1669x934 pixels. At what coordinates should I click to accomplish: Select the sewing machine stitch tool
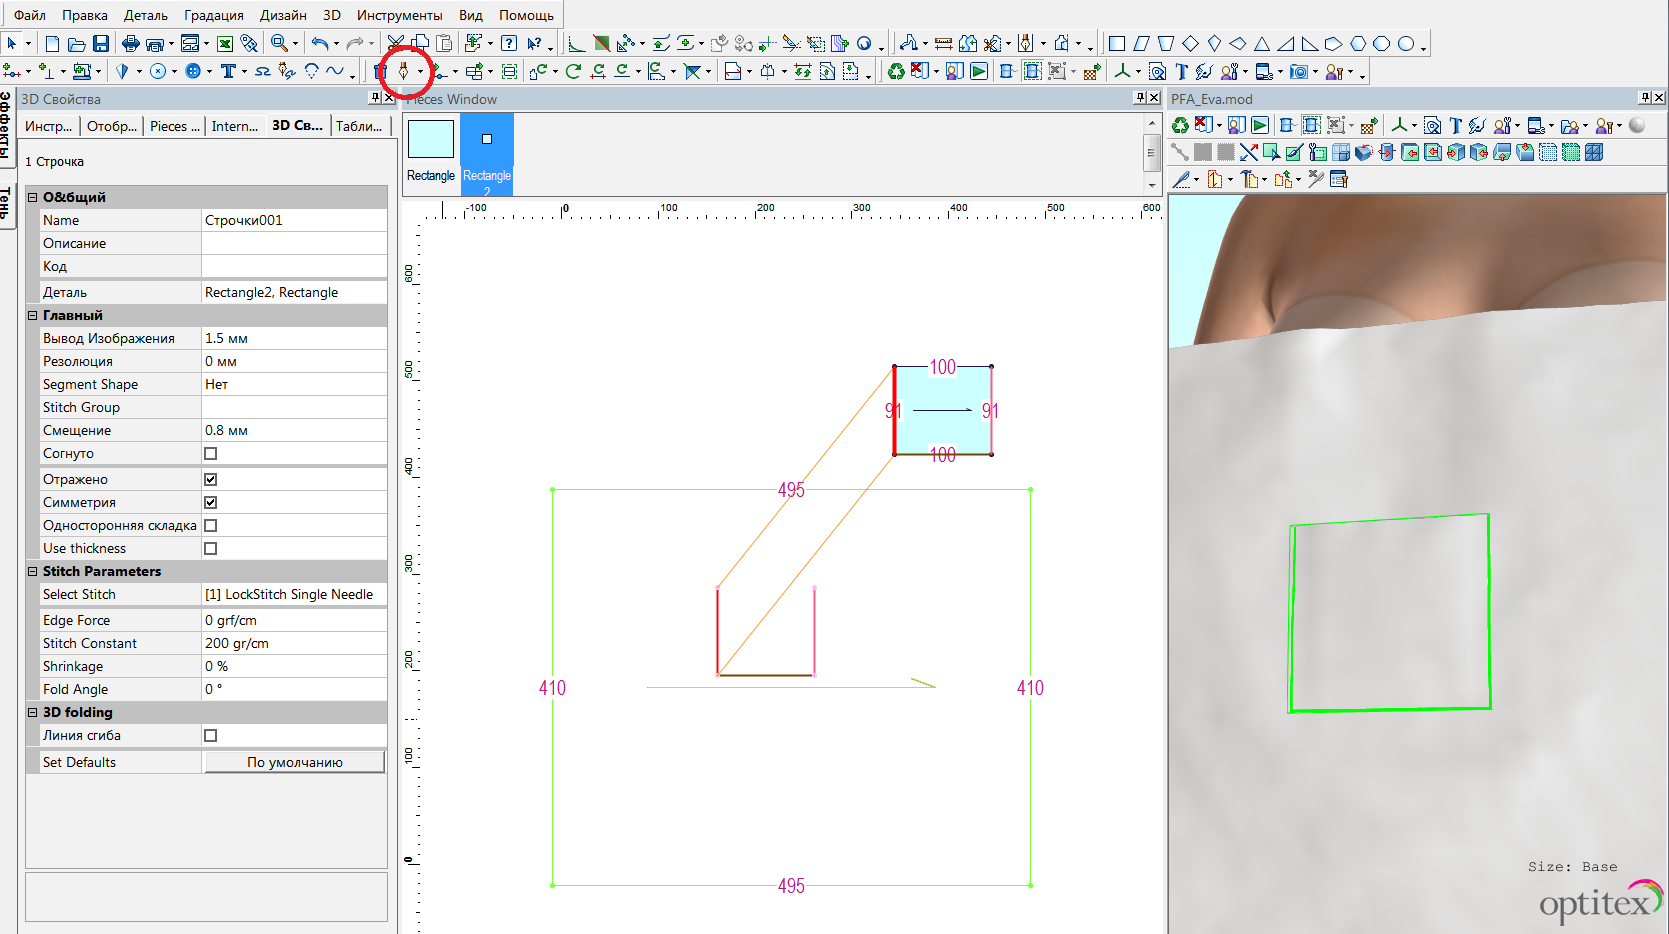82,71
